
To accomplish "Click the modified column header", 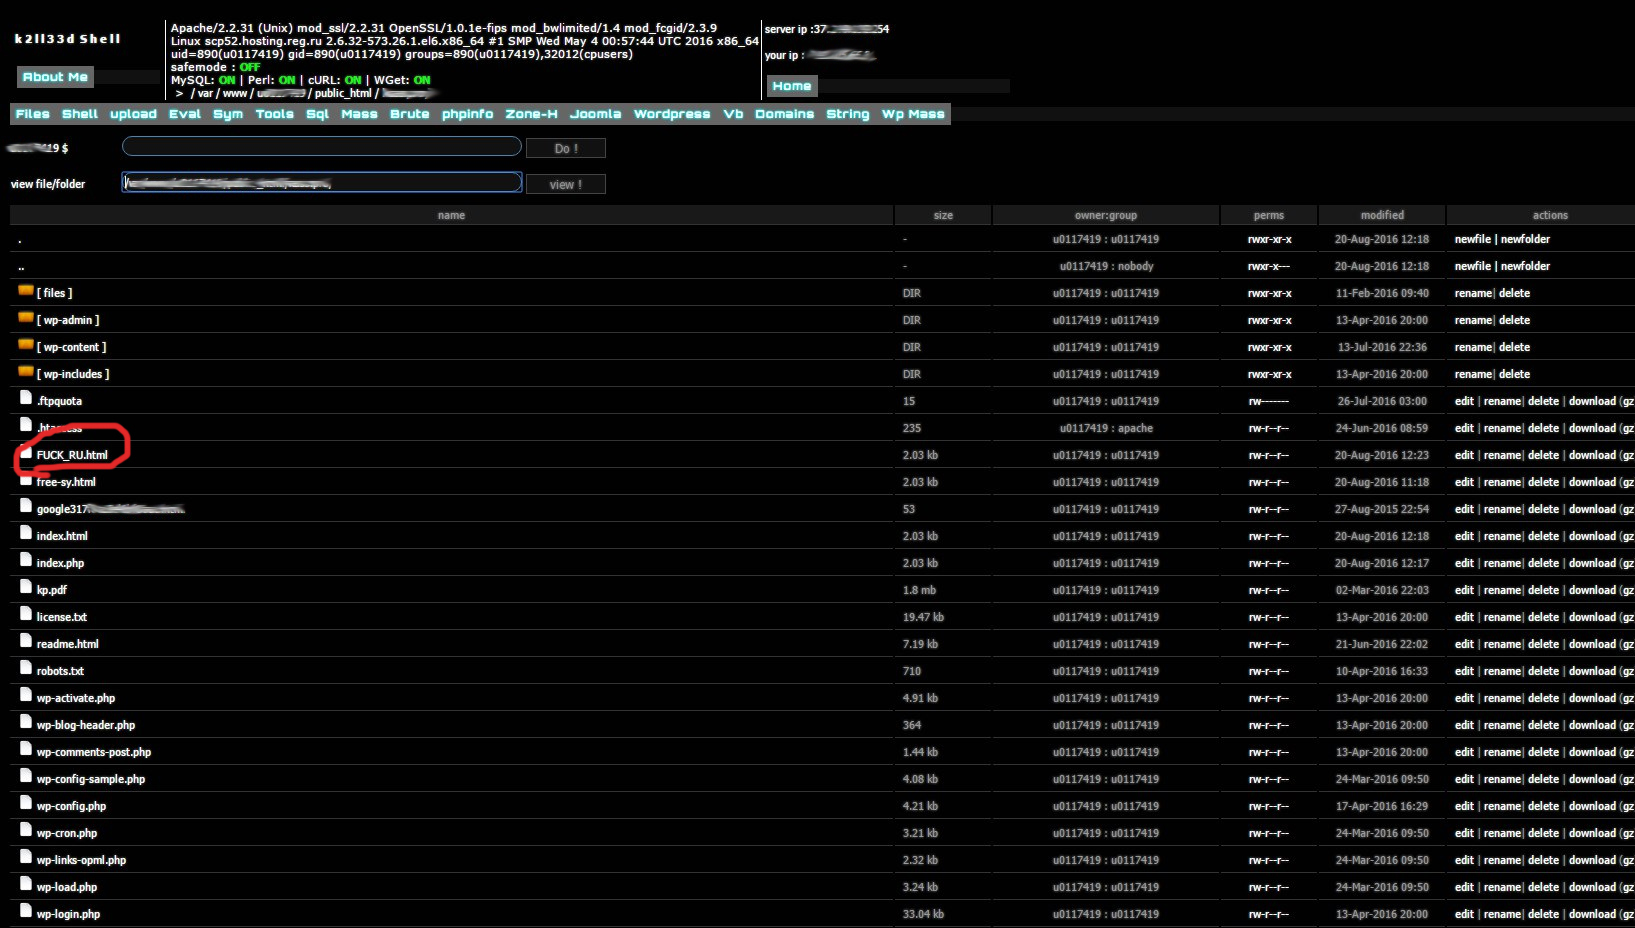I will 1382,215.
